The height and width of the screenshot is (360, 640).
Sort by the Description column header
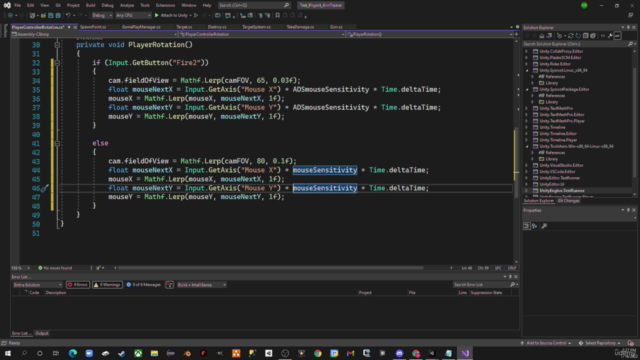[x=56, y=293]
